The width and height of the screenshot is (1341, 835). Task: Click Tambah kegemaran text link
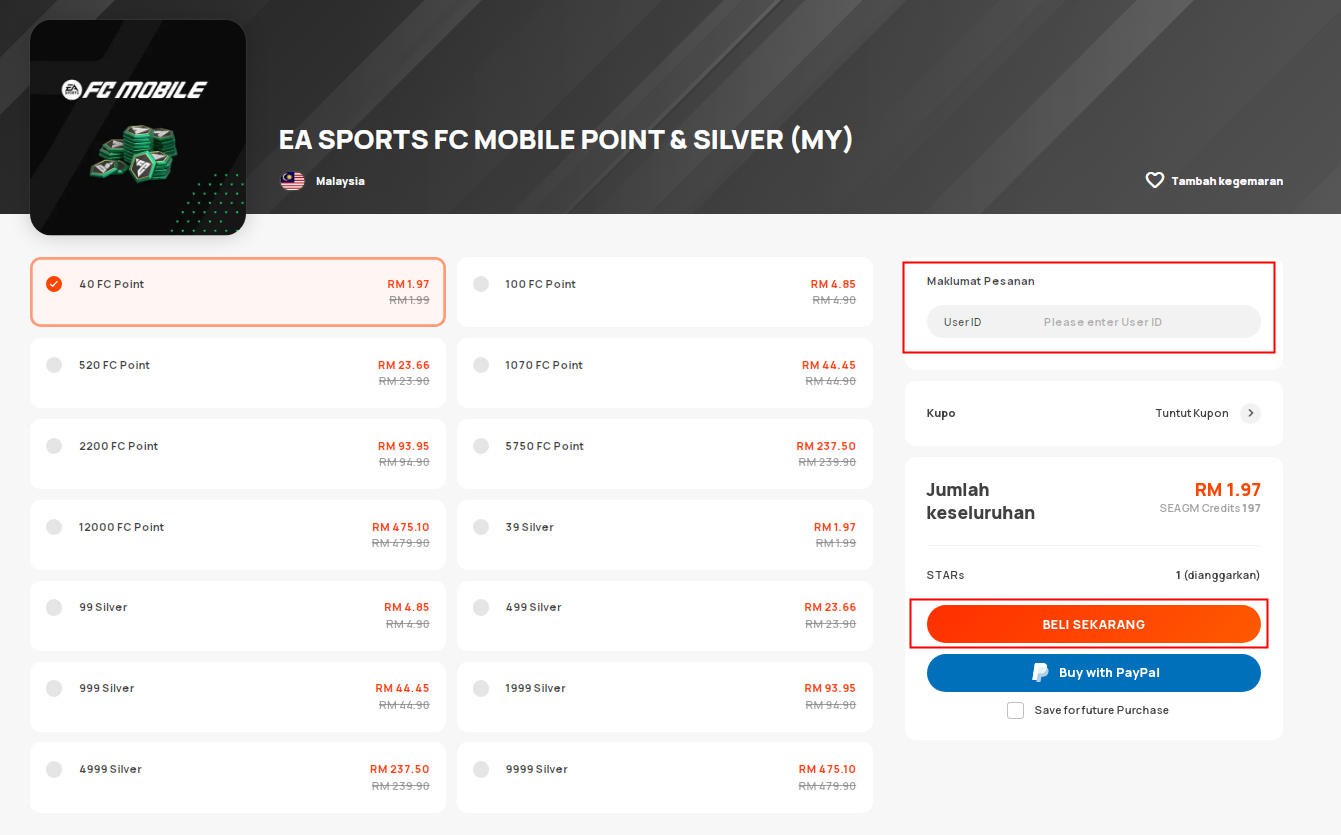pyautogui.click(x=1226, y=181)
